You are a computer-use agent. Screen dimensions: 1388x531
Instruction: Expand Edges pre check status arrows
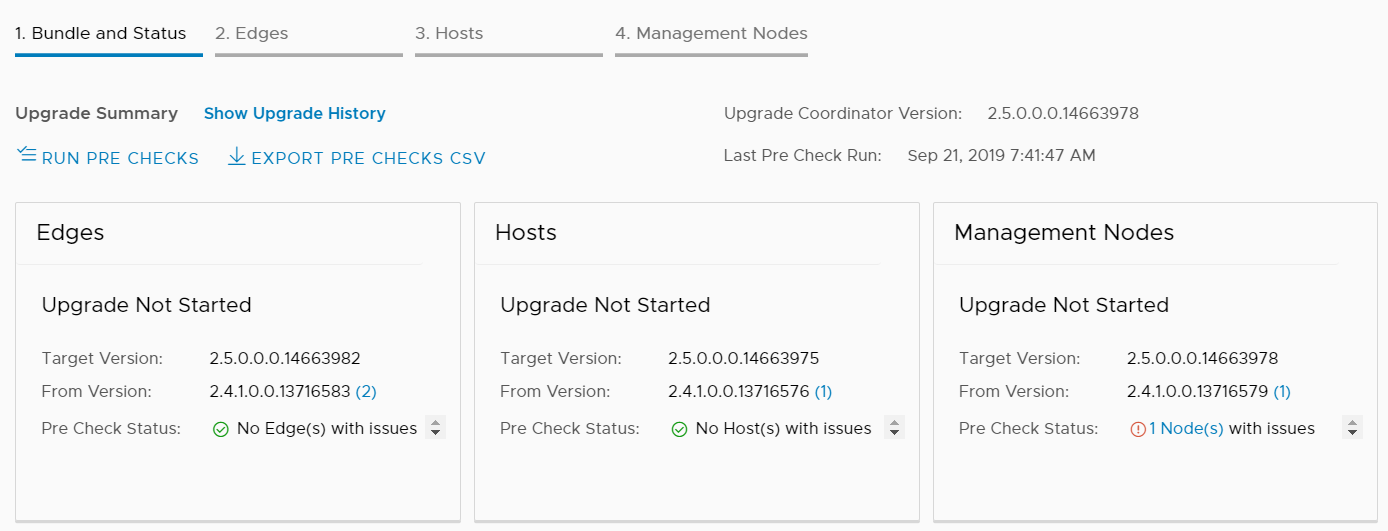point(435,428)
